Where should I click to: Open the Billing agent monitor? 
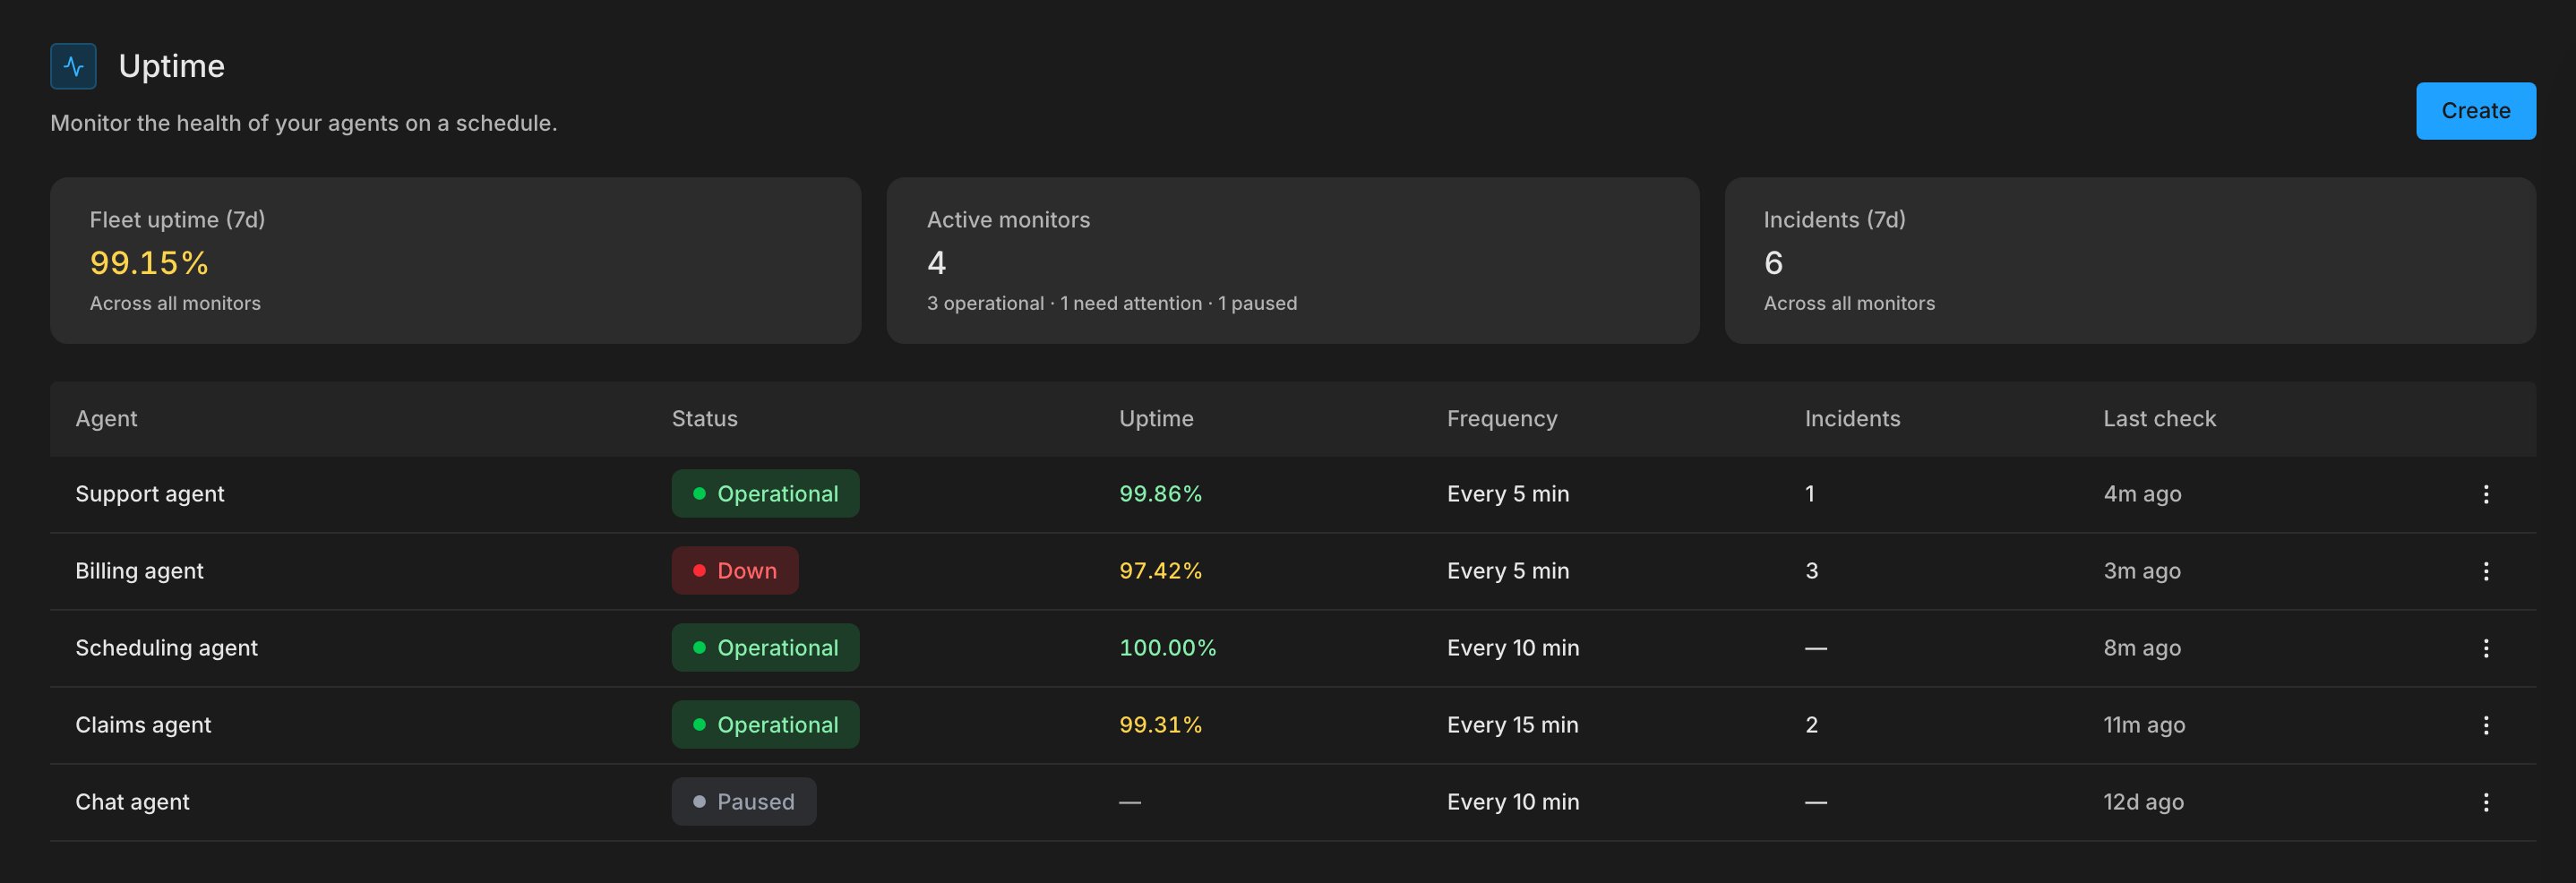click(x=139, y=571)
